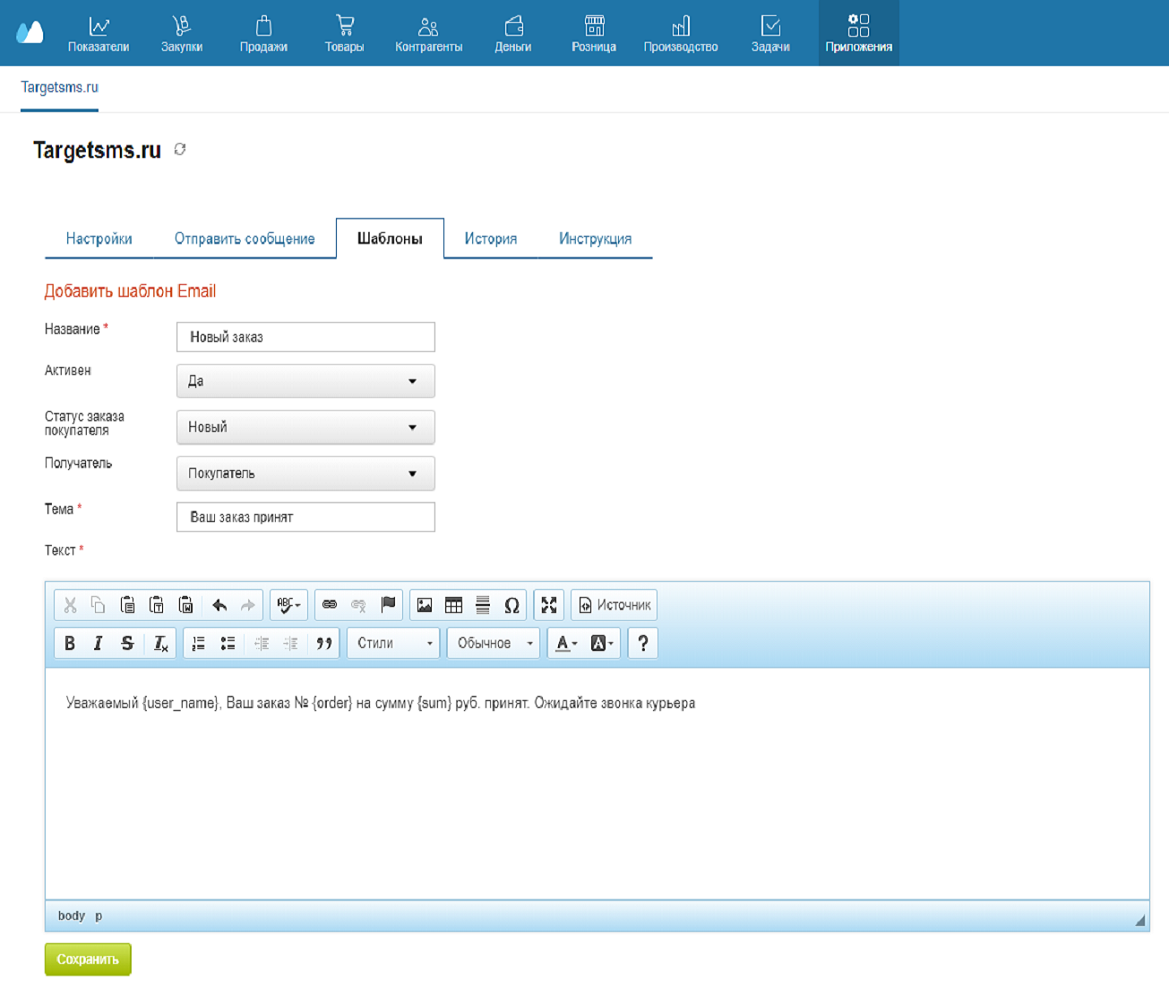Image resolution: width=1169 pixels, height=986 pixels.
Task: Open the Деньги section
Action: [513, 33]
